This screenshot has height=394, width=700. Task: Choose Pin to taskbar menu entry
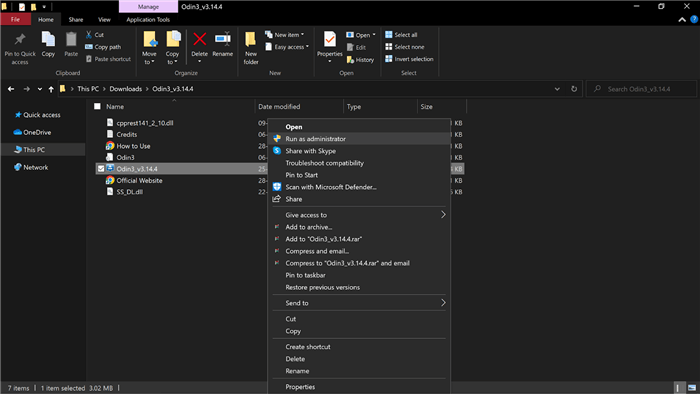pos(359,275)
